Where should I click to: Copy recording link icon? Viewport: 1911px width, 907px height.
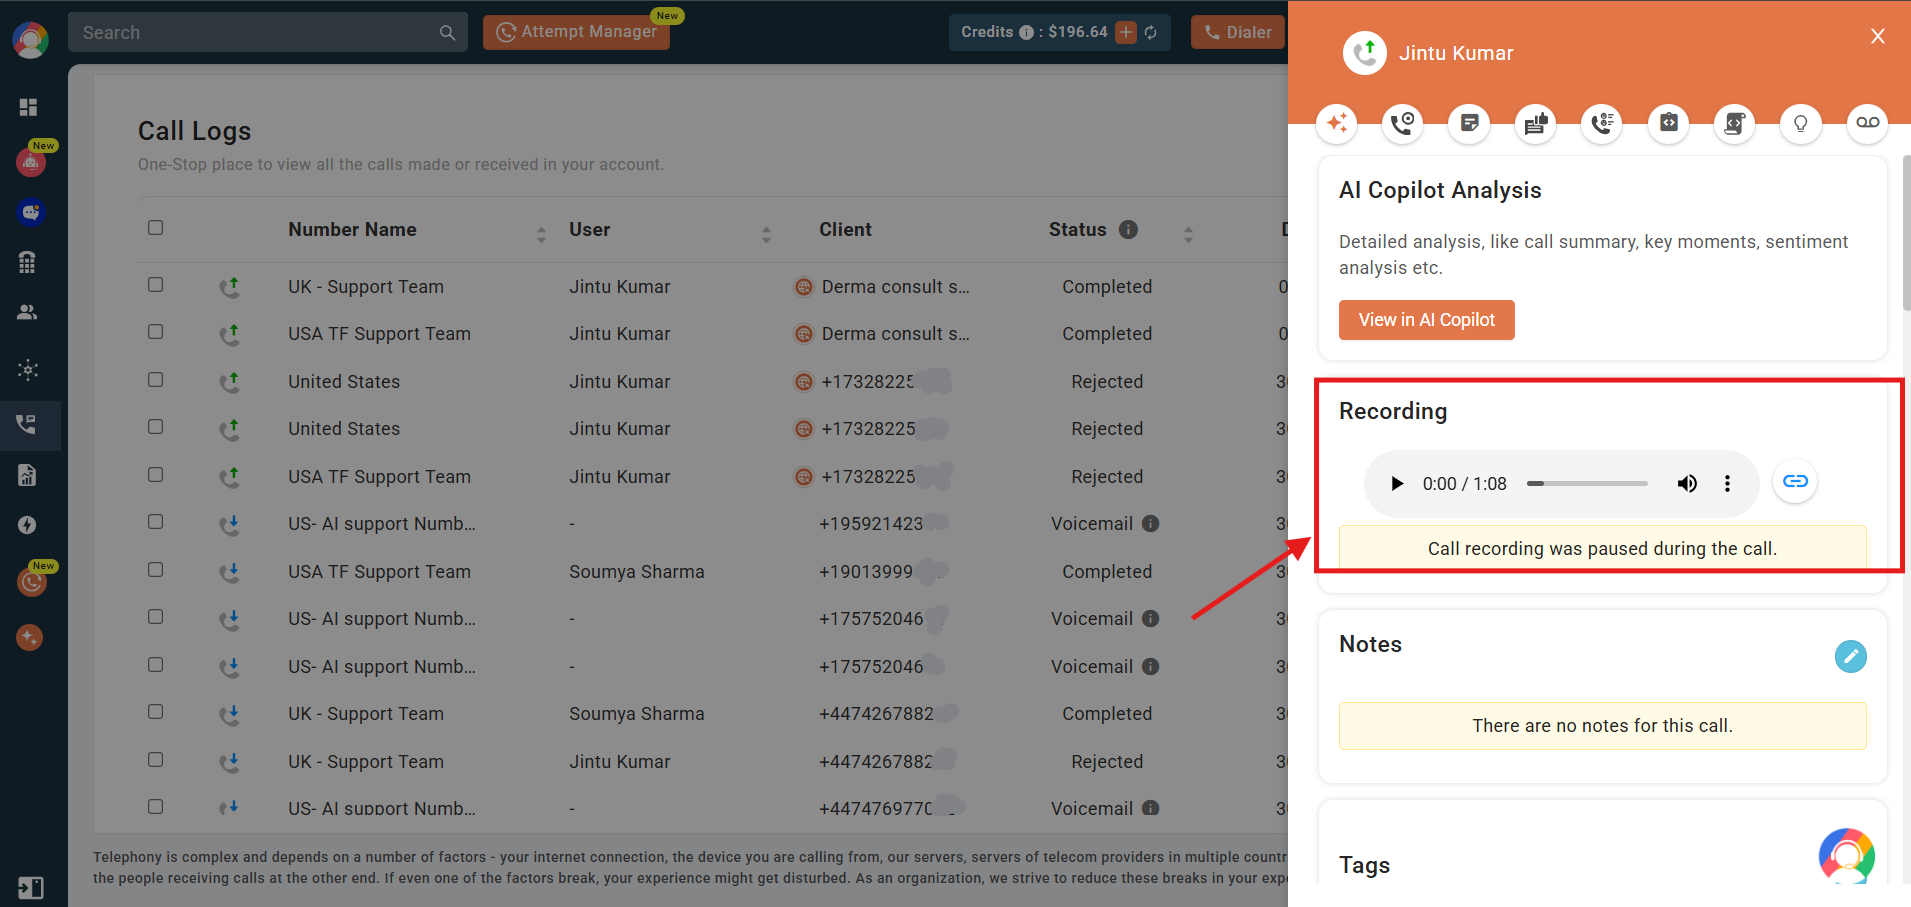pos(1795,481)
